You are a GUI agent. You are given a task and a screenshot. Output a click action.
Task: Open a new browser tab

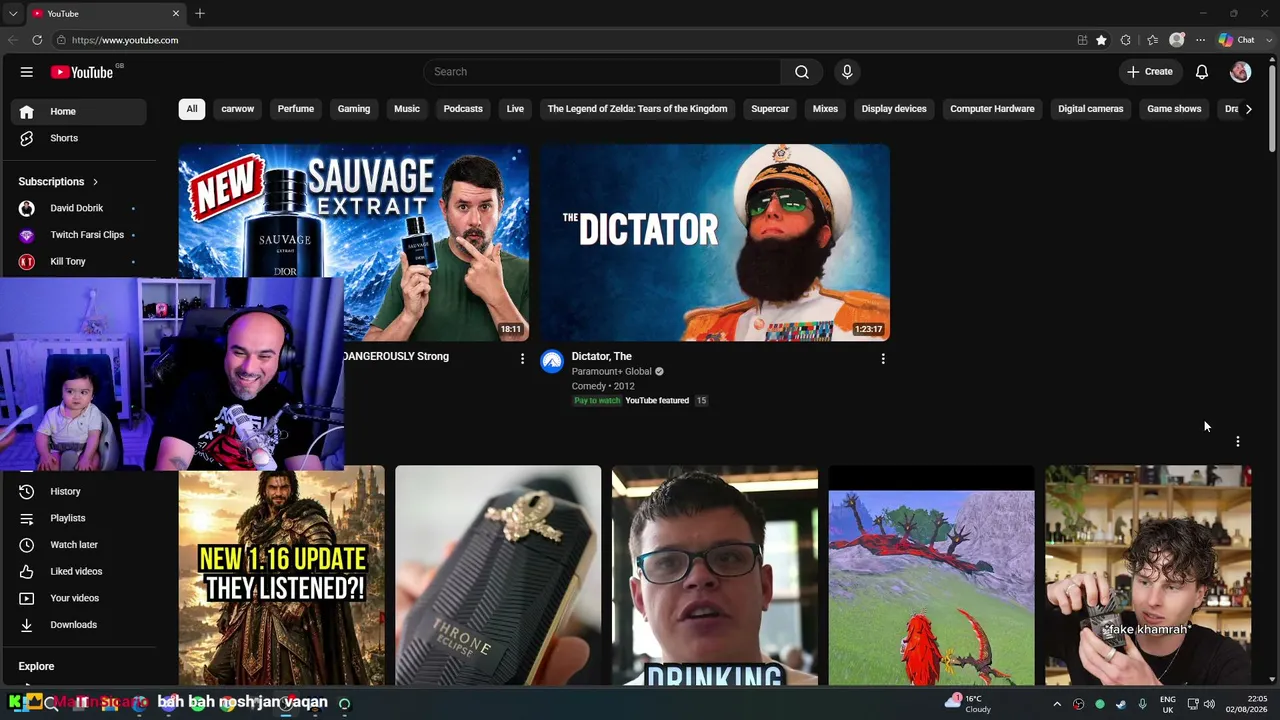click(200, 13)
